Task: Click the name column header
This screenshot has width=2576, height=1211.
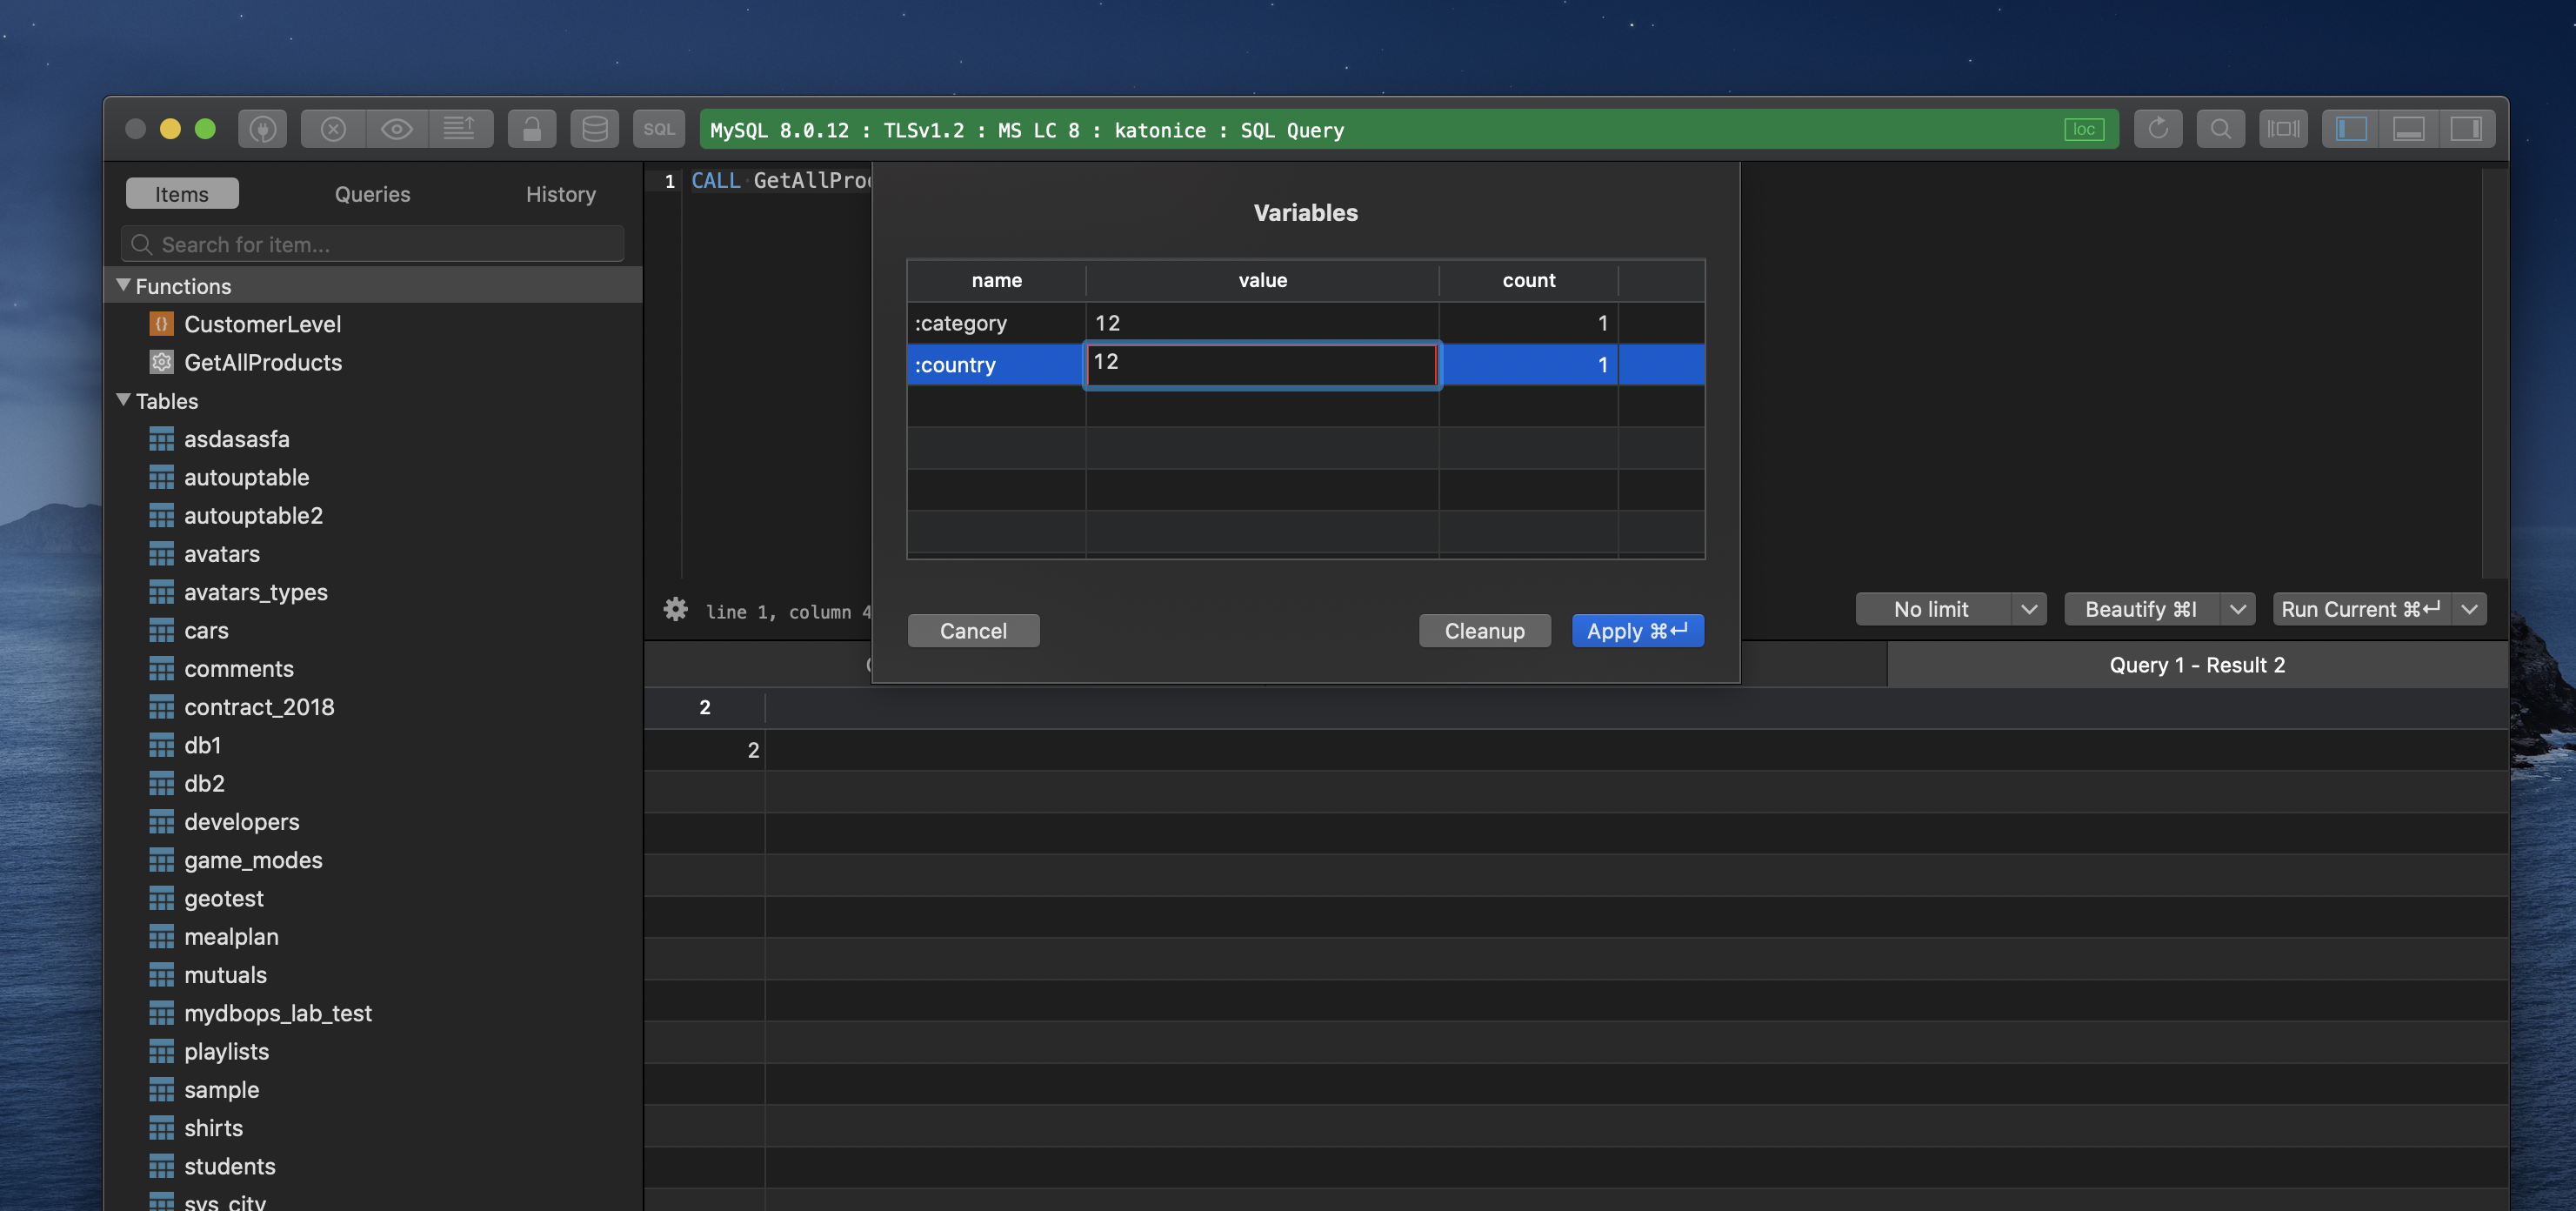Action: [996, 281]
